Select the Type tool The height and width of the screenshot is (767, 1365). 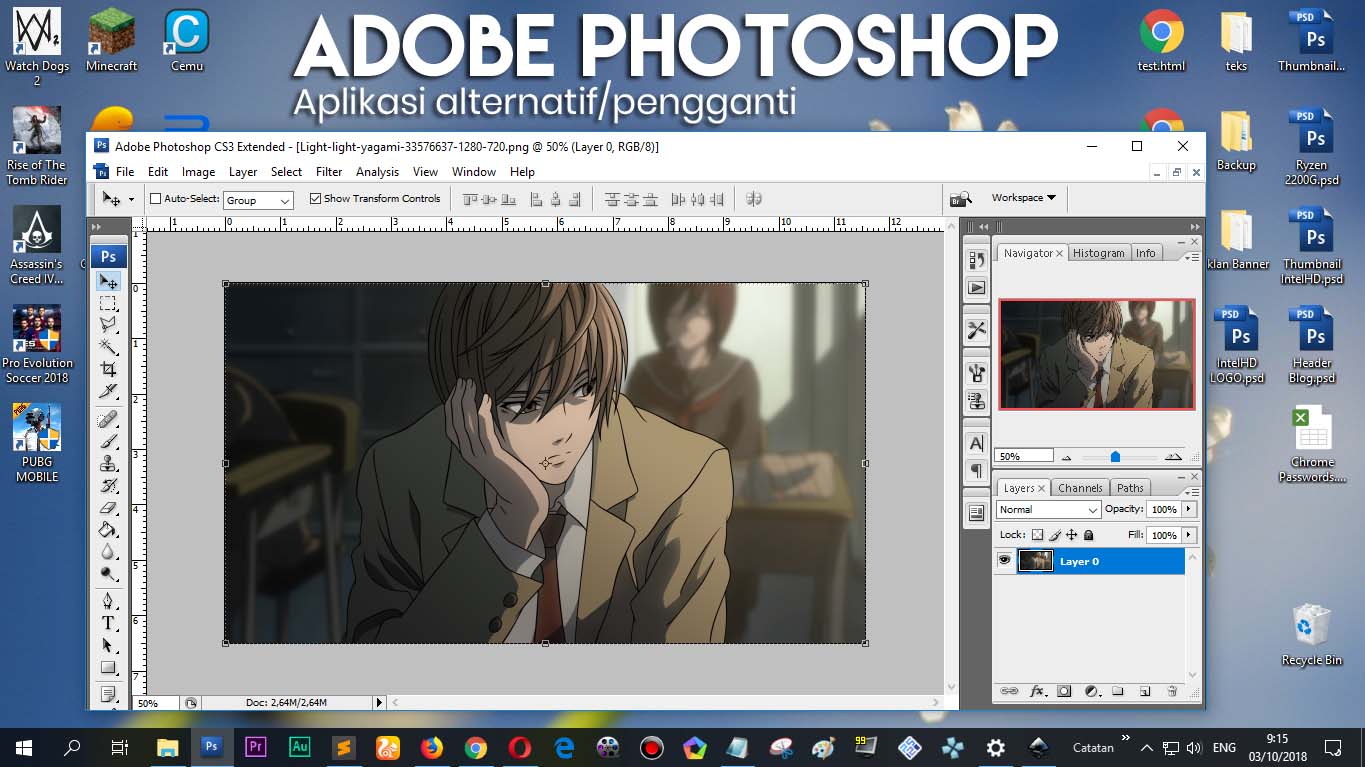(x=109, y=623)
